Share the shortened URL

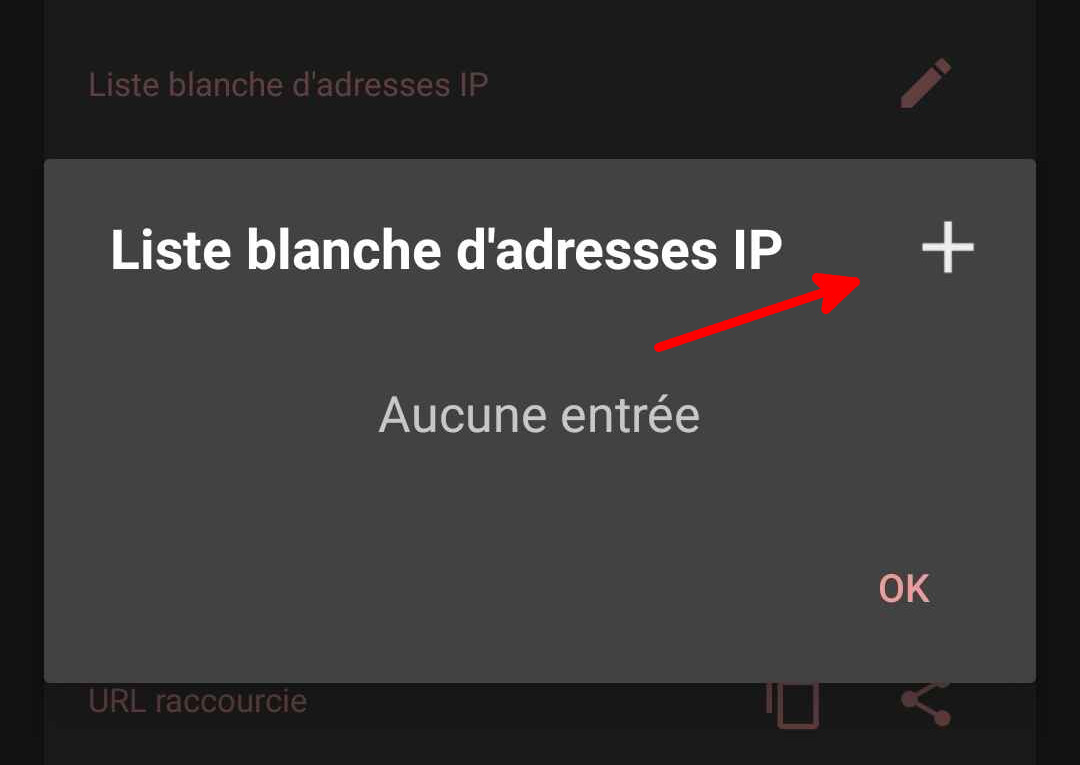(926, 704)
